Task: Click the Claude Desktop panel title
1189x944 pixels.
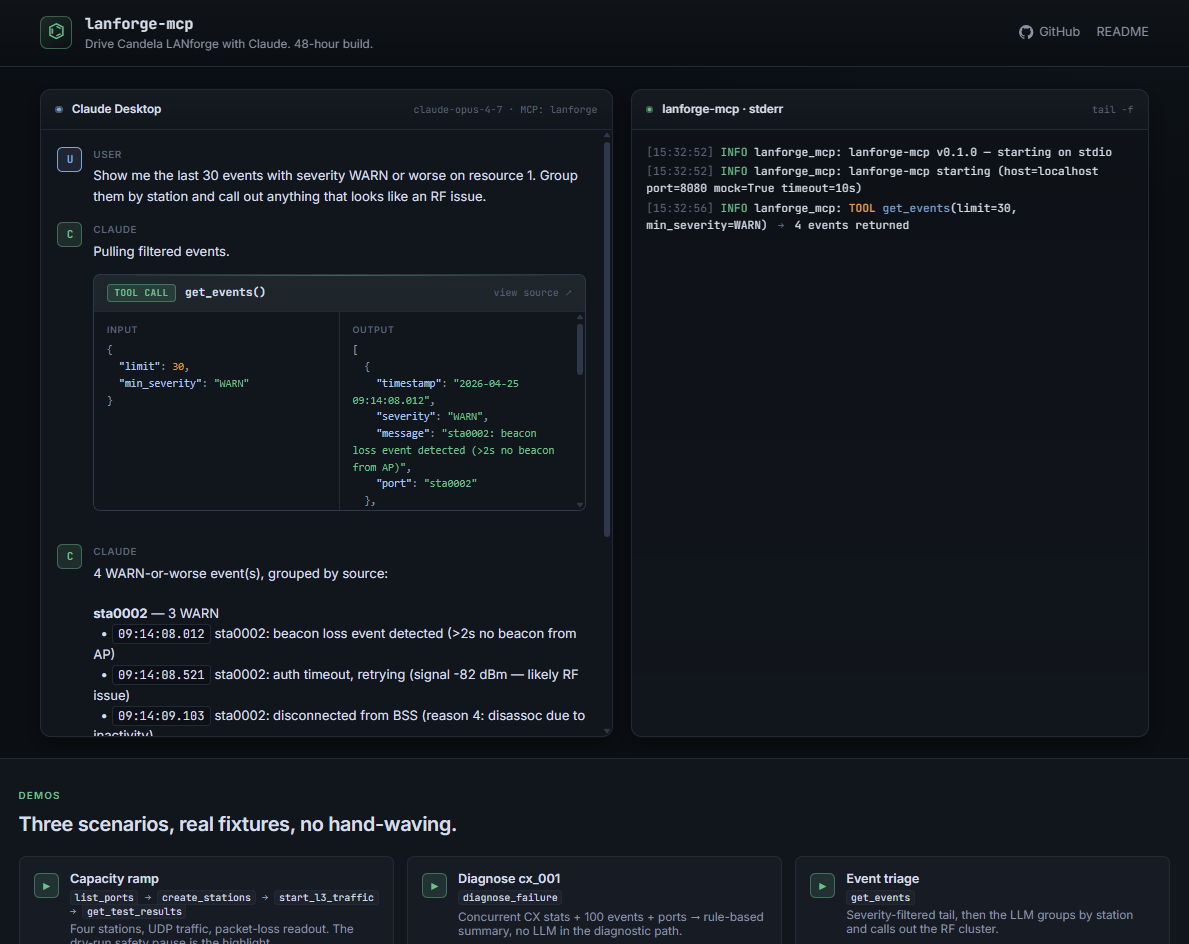Action: [116, 109]
